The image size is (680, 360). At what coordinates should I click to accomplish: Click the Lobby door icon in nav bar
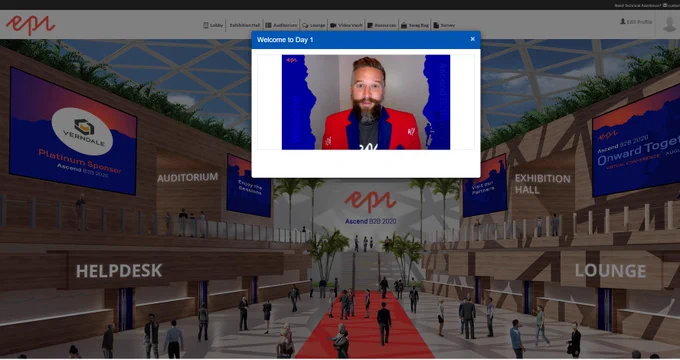[x=206, y=25]
